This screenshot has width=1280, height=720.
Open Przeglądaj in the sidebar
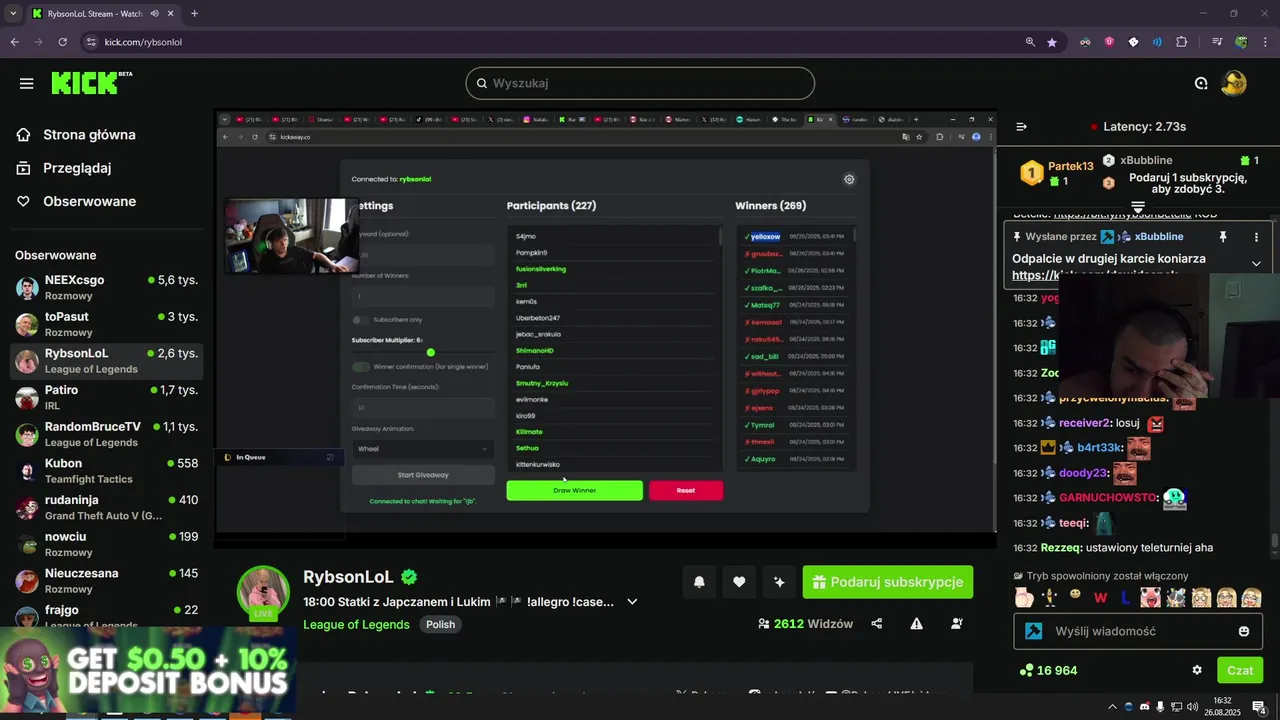[x=77, y=168]
